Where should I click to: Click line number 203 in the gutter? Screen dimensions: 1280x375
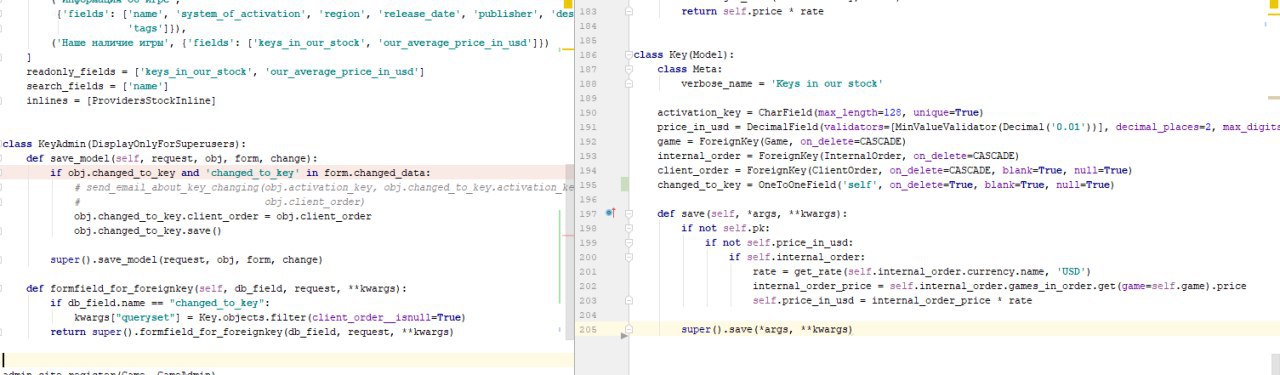588,300
